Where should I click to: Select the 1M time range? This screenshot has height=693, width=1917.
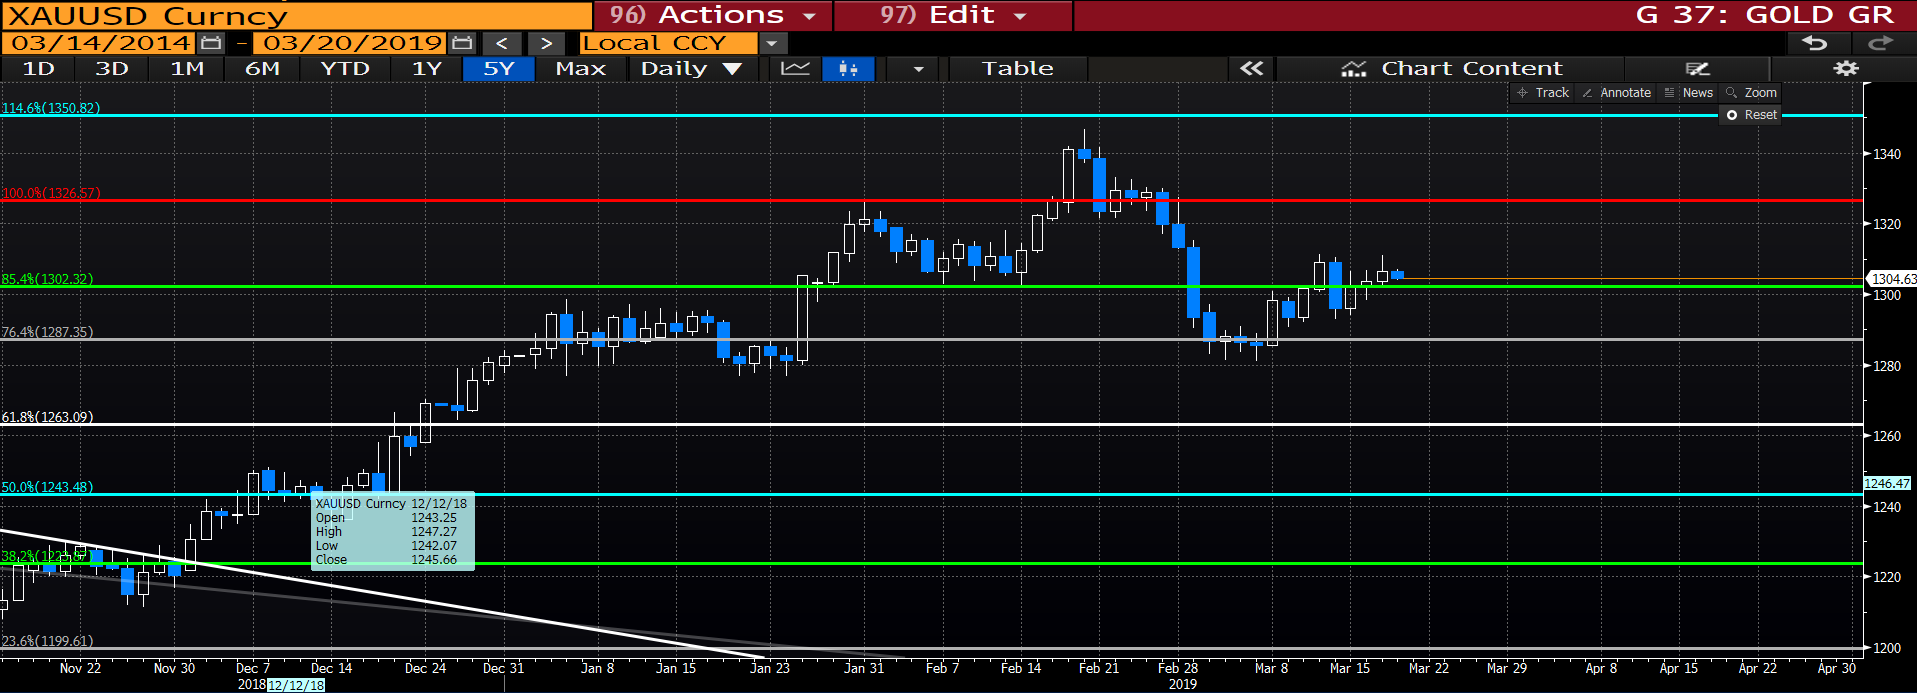(187, 68)
